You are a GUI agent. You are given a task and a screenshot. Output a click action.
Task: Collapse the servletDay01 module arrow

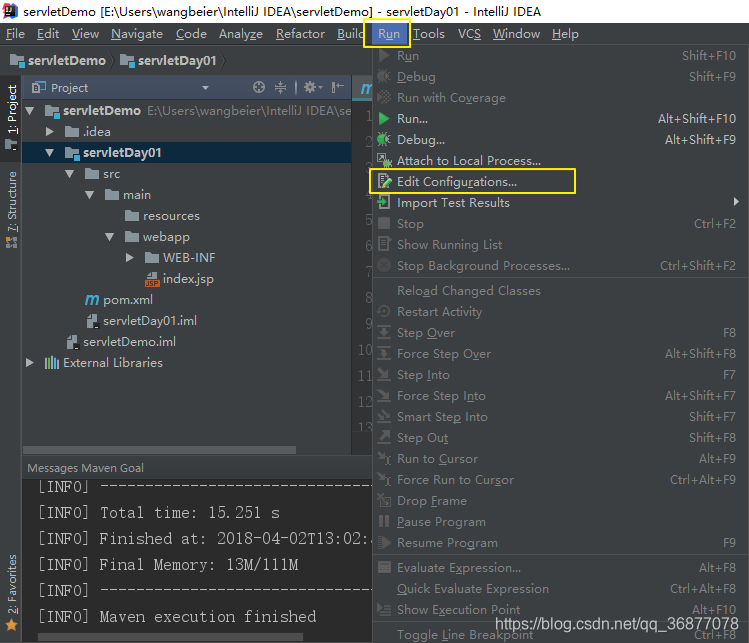point(50,153)
